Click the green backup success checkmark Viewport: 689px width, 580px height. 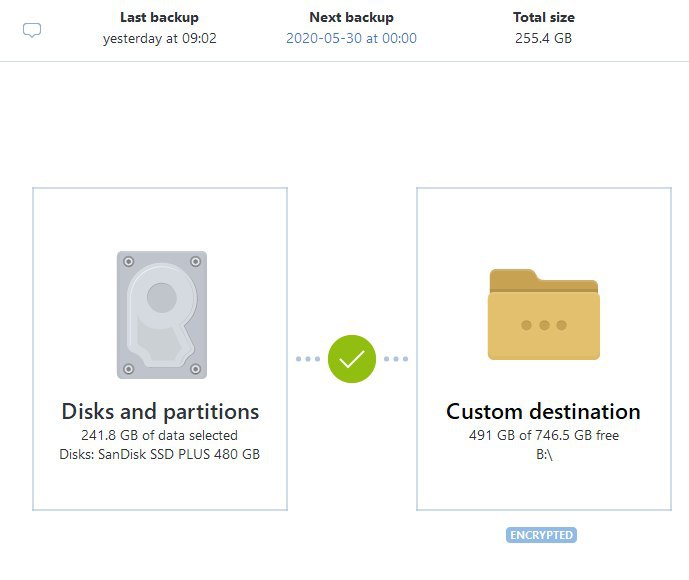(x=352, y=359)
